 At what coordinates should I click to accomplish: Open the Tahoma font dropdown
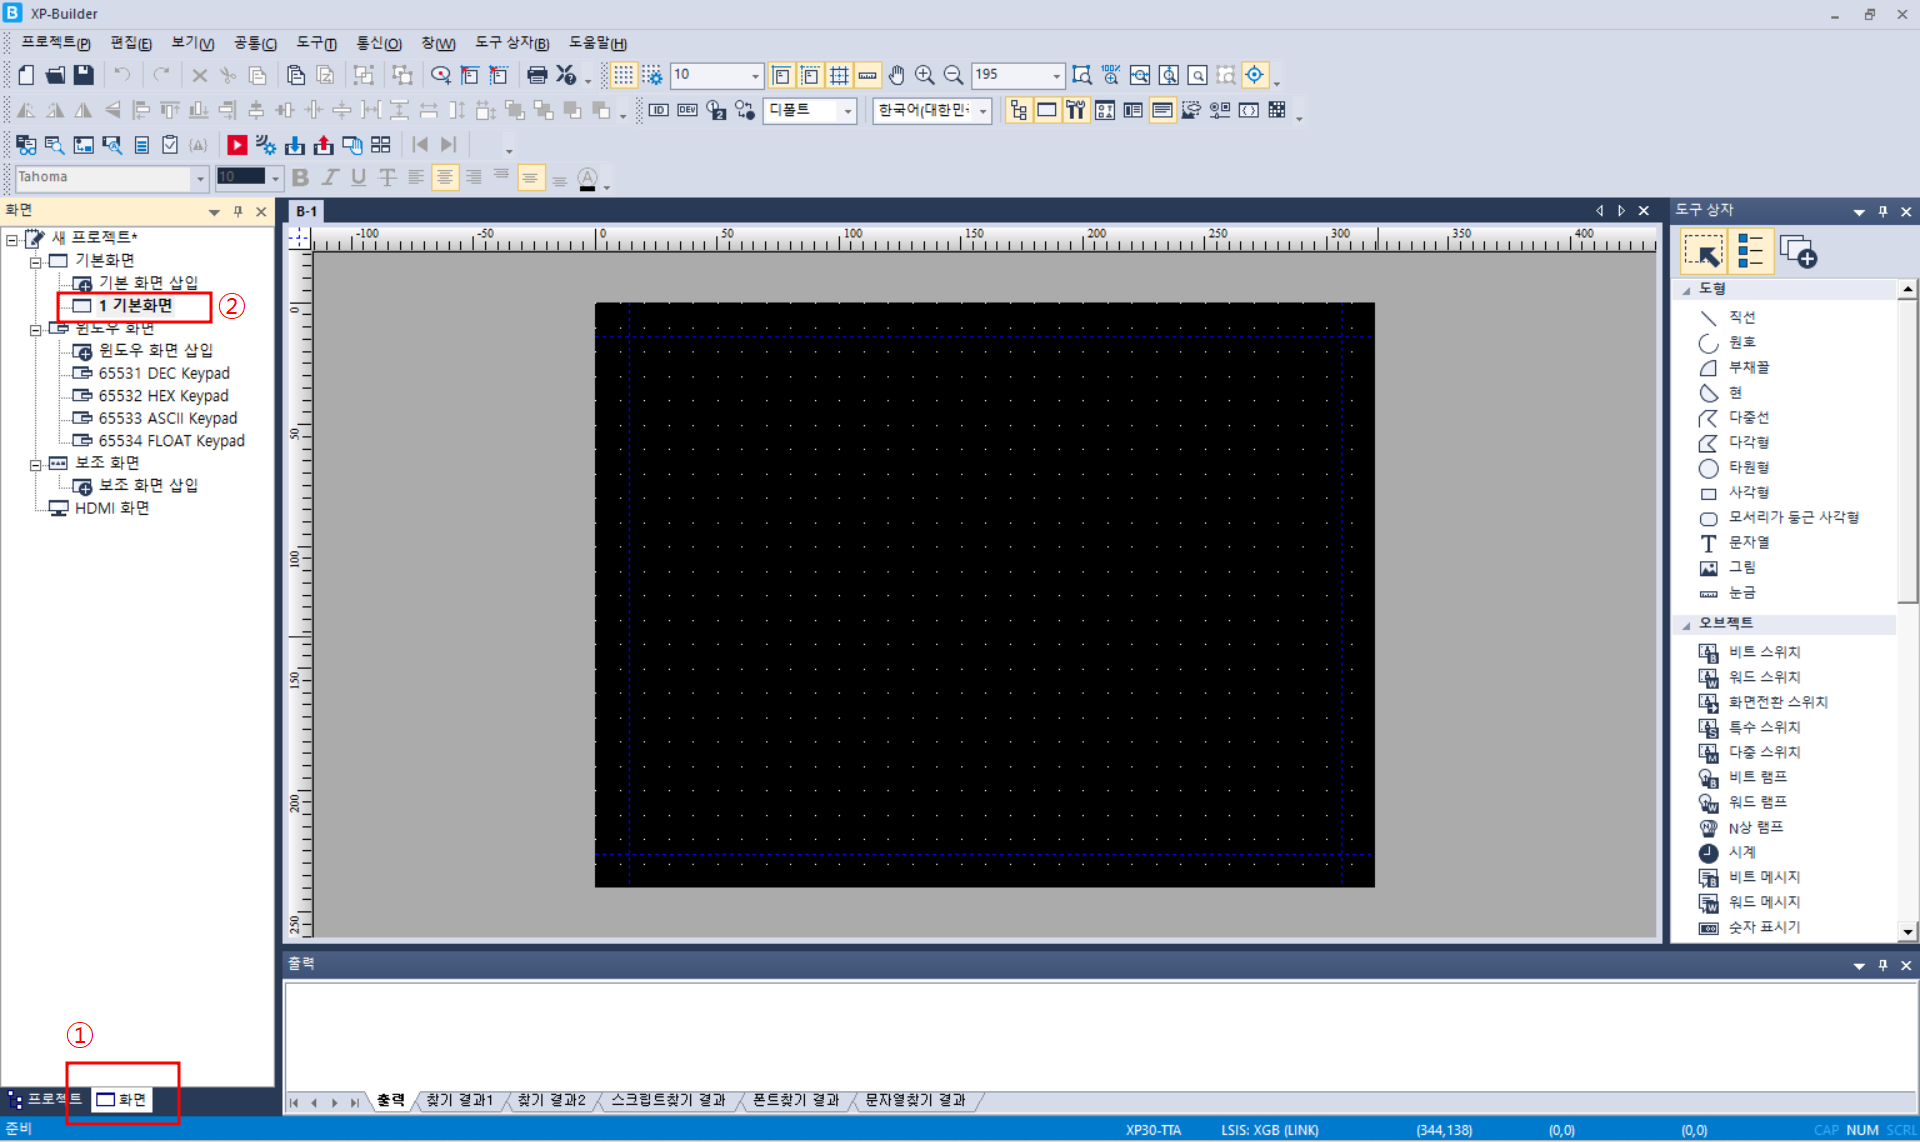(x=200, y=178)
